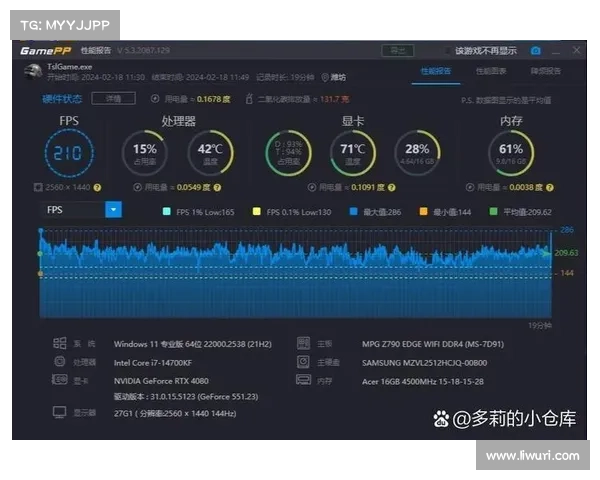Toggle the FPS 1% Low:165 legend swatch

coord(166,211)
